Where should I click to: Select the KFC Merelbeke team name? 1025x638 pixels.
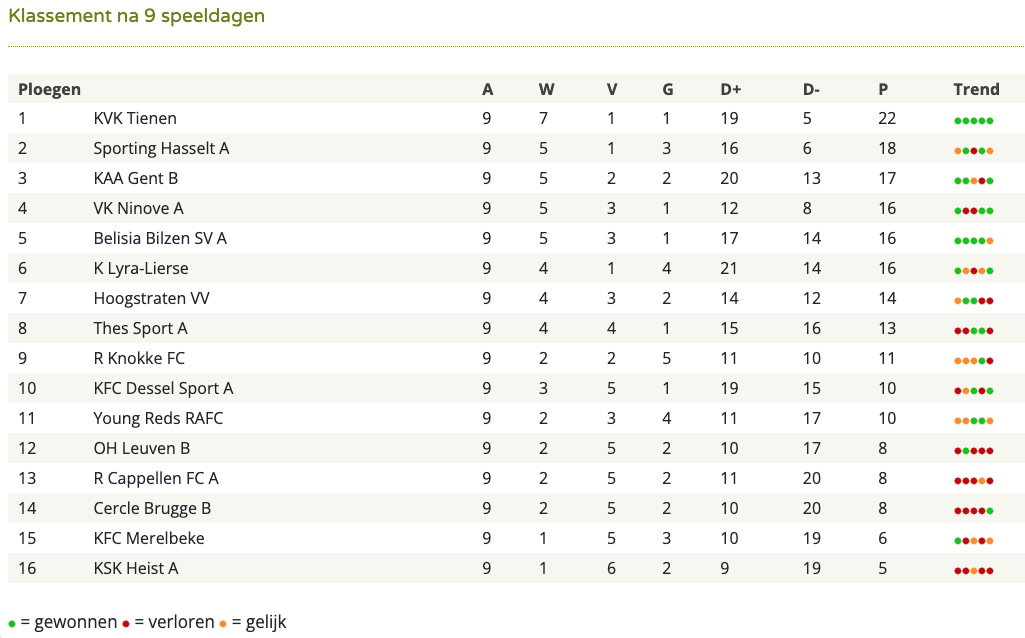pos(149,539)
